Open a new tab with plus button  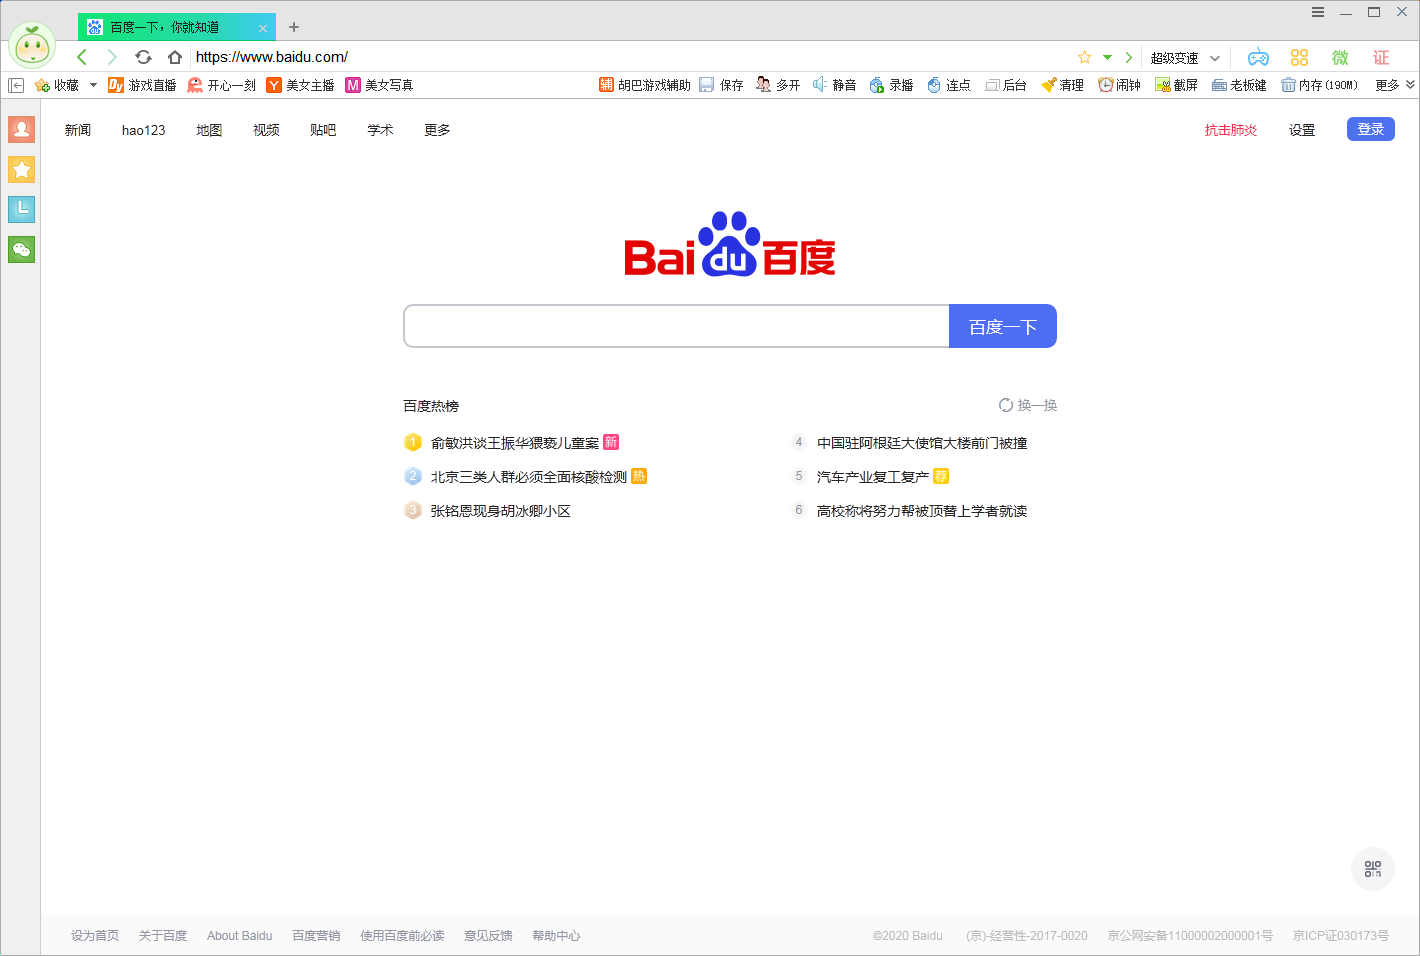click(294, 27)
